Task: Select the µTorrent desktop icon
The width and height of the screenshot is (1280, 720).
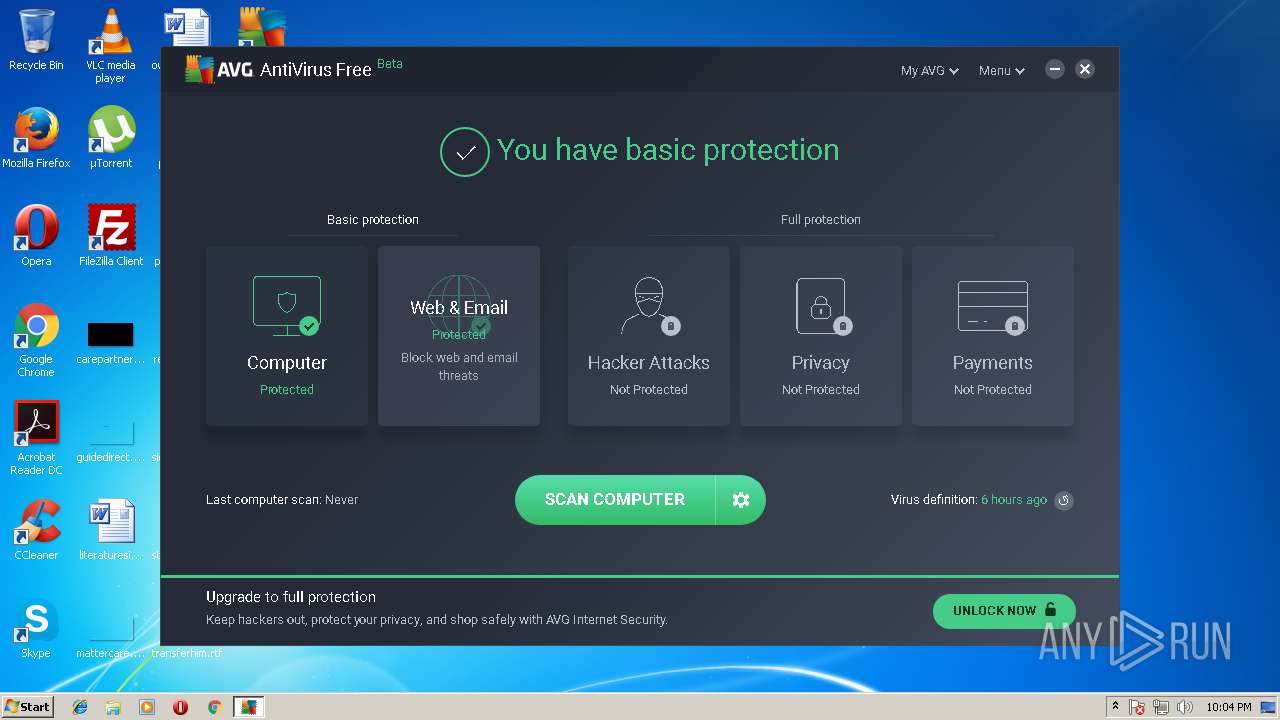Action: [110, 138]
